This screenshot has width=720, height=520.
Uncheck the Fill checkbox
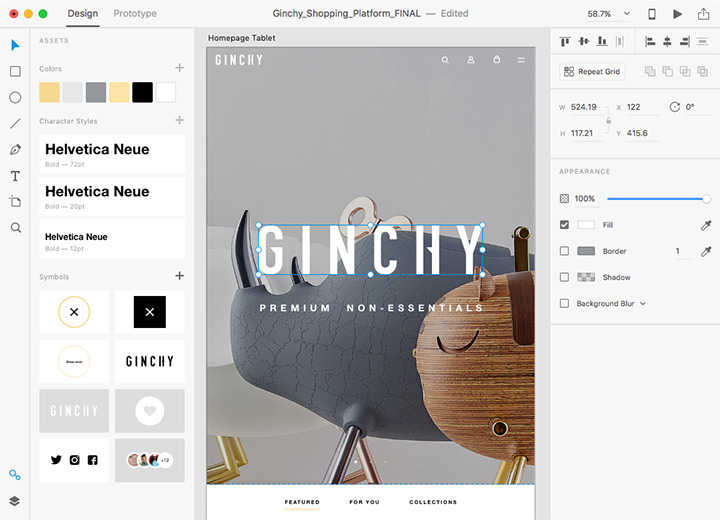(x=565, y=225)
